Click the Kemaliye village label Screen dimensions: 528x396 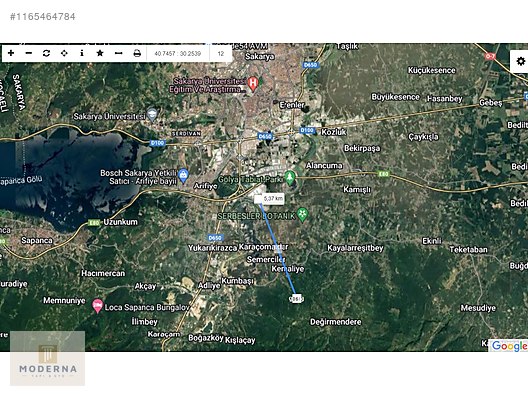pos(288,269)
